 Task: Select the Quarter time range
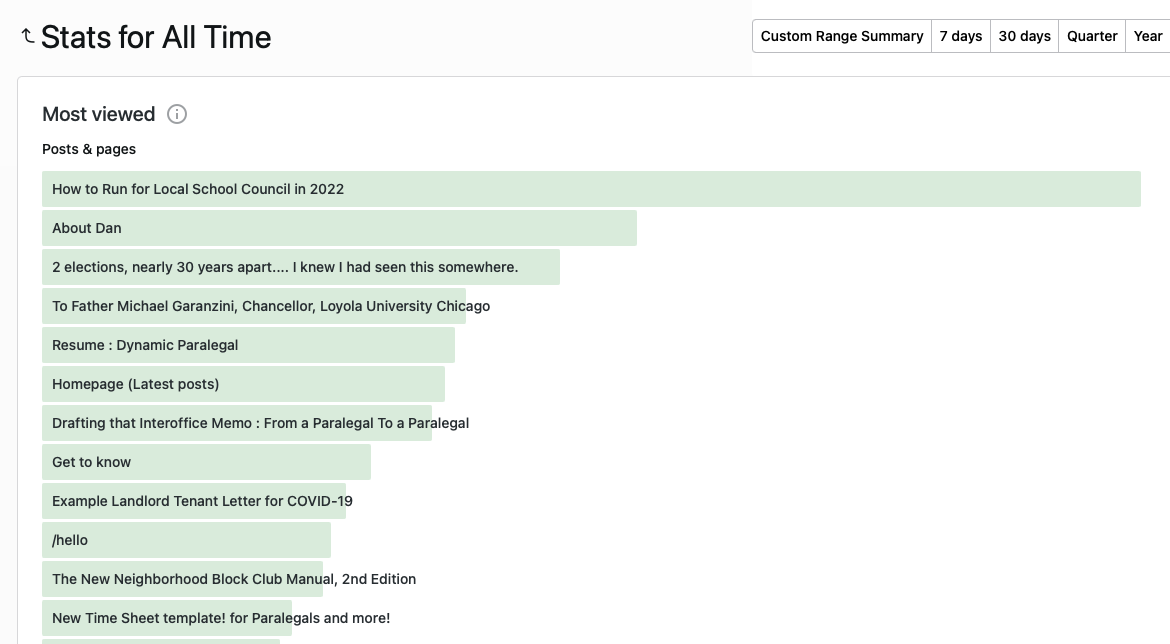pos(1091,36)
